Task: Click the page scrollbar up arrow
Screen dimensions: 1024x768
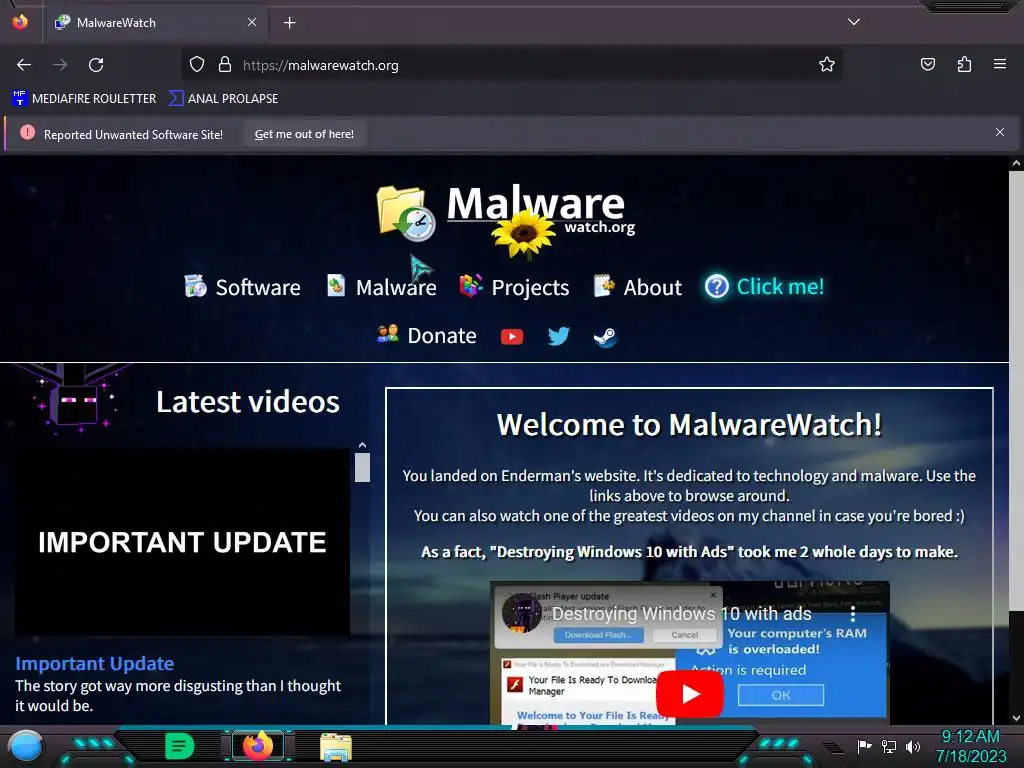Action: (1016, 164)
